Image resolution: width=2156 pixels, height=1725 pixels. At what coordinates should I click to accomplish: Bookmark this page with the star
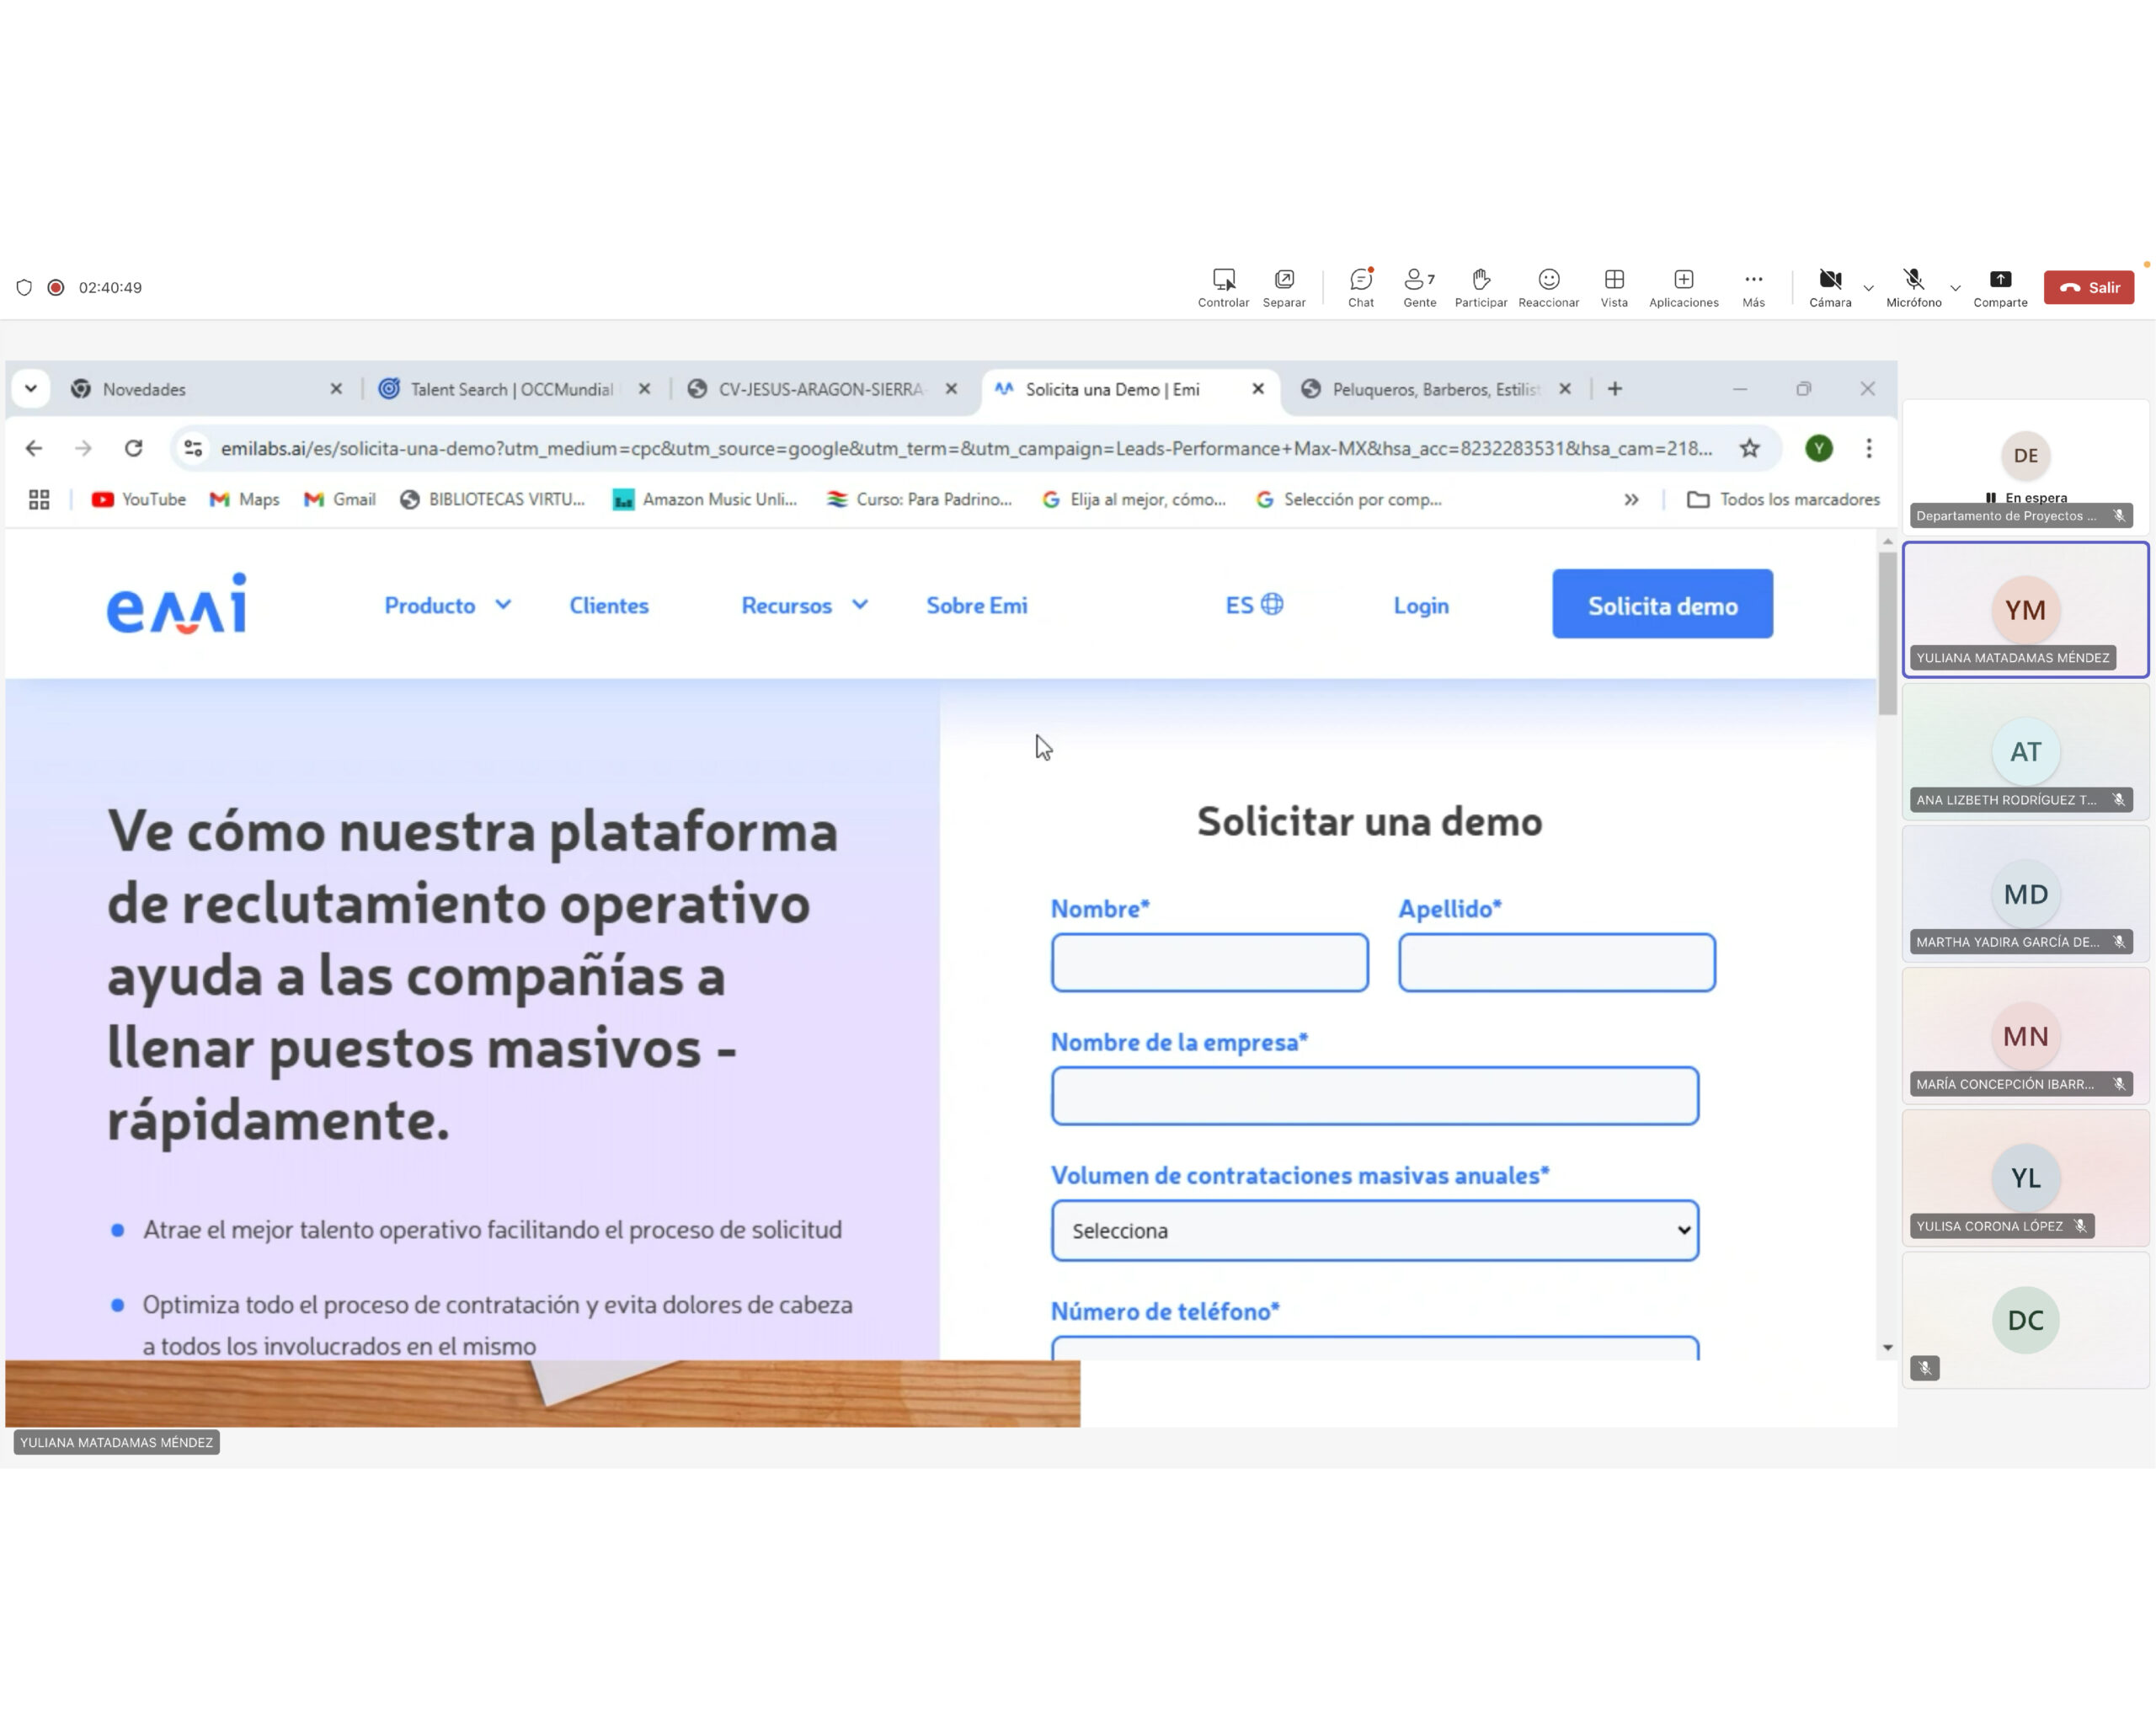[x=1749, y=448]
